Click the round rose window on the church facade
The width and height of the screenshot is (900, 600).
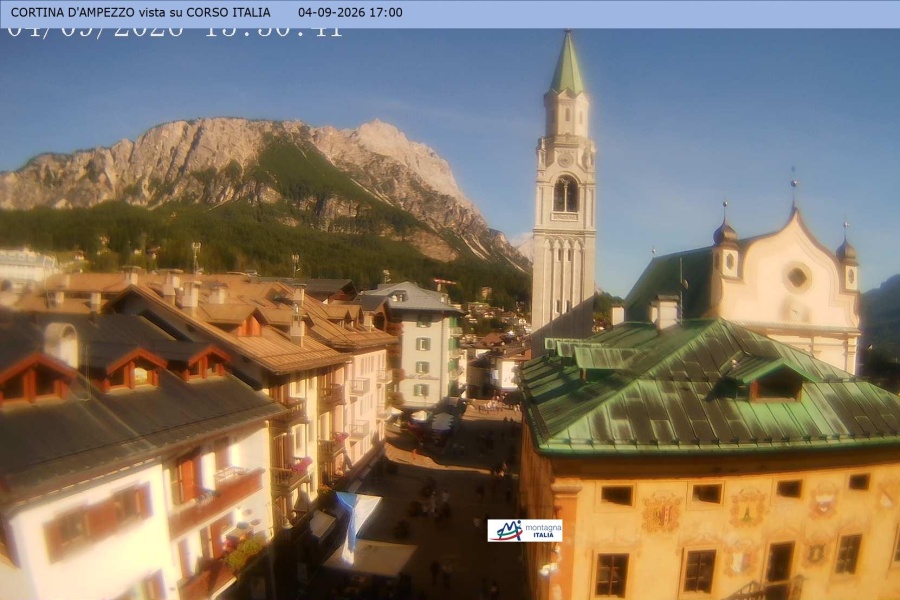797,278
